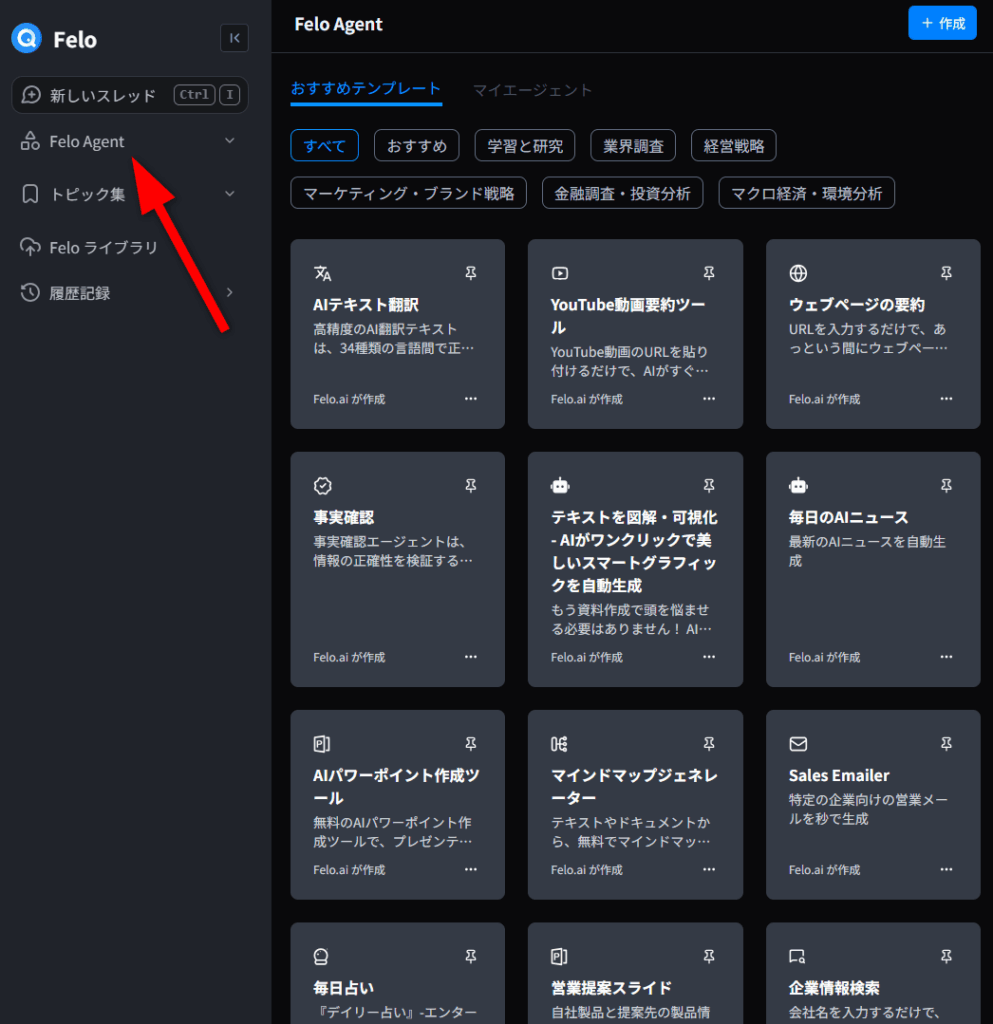The height and width of the screenshot is (1024, 993).
Task: Filter by マクロ経済・環境分析
Action: pyautogui.click(x=806, y=193)
